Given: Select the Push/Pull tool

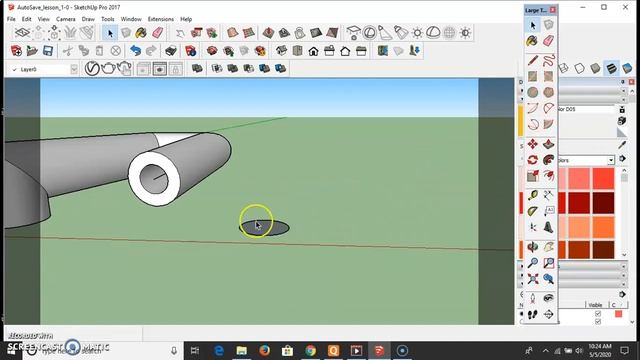Looking at the screenshot, I should click(x=549, y=144).
